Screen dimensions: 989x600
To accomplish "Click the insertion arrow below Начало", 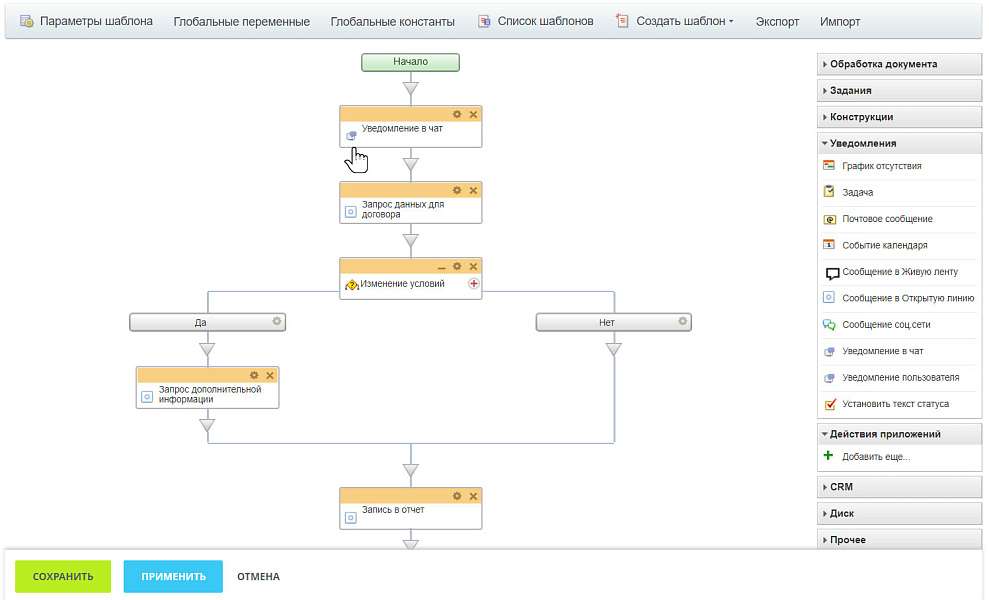I will tap(410, 89).
